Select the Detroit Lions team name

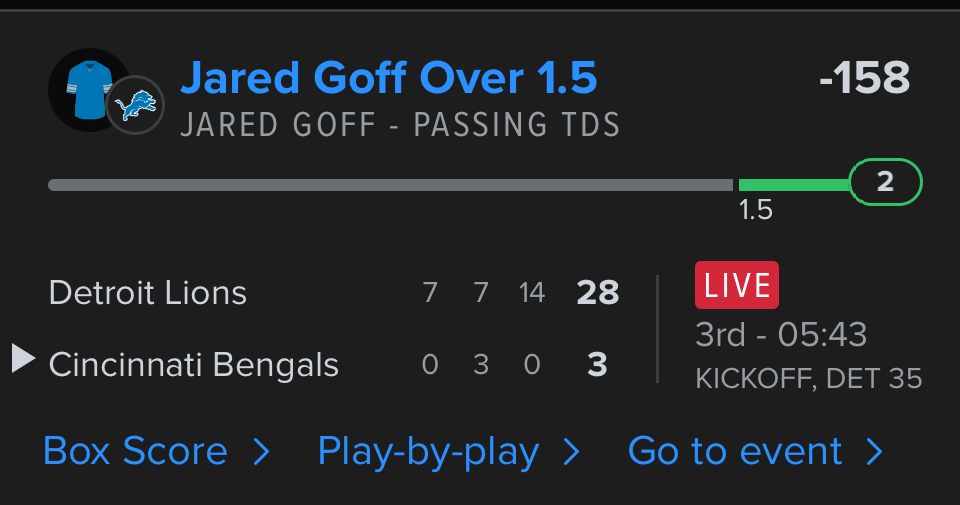(148, 293)
